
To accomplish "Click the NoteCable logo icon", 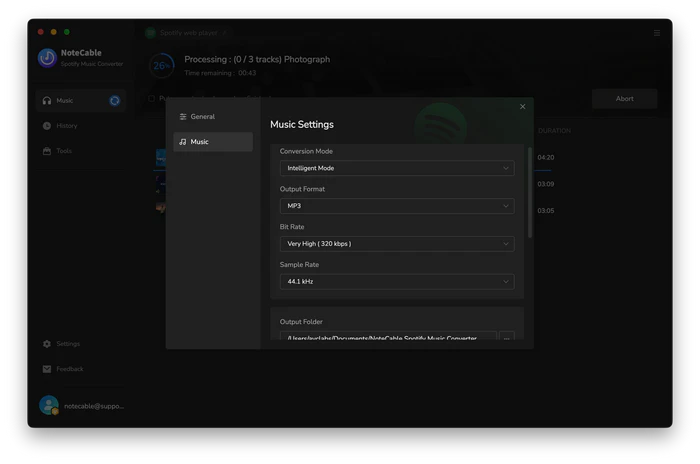I will tap(47, 58).
